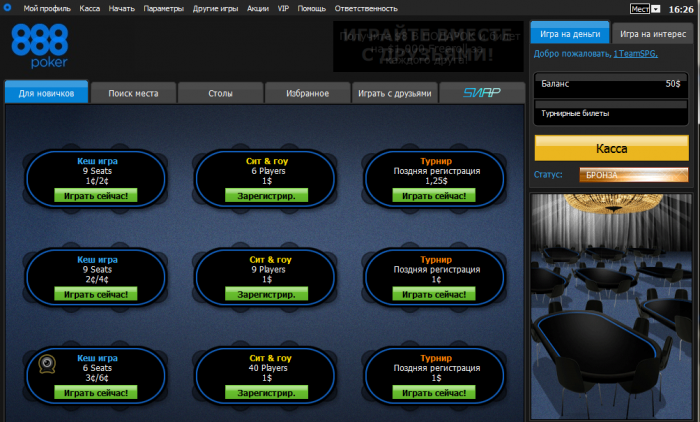Viewport: 700px width, 422px height.
Task: Register for 40 Players Sit & Go
Action: pos(266,393)
